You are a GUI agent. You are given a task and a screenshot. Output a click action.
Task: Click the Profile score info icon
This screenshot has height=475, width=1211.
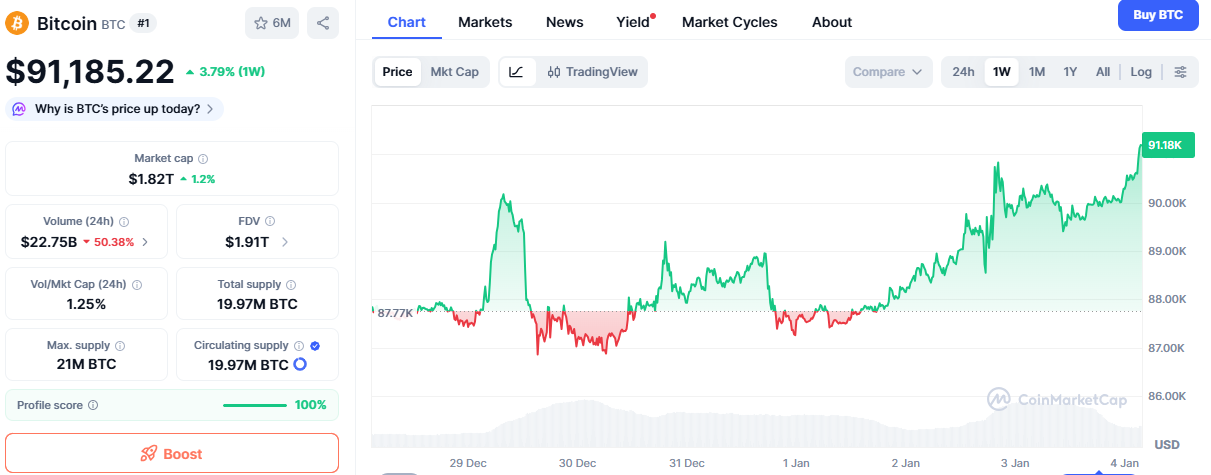(93, 405)
